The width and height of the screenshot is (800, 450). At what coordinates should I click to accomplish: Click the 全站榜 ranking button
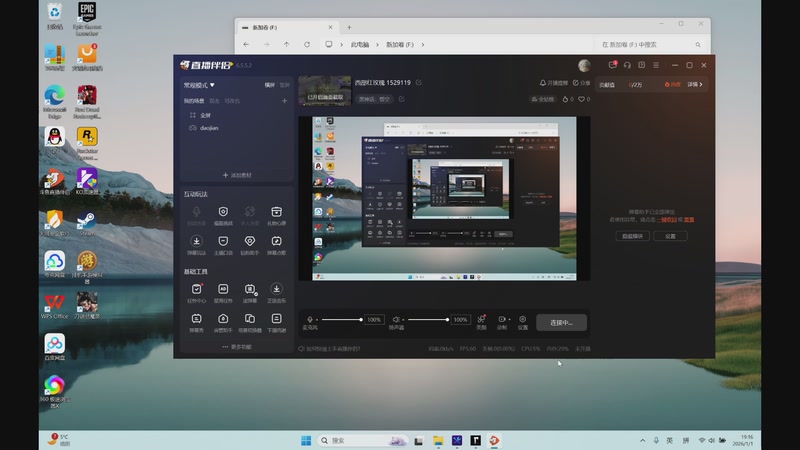542,99
